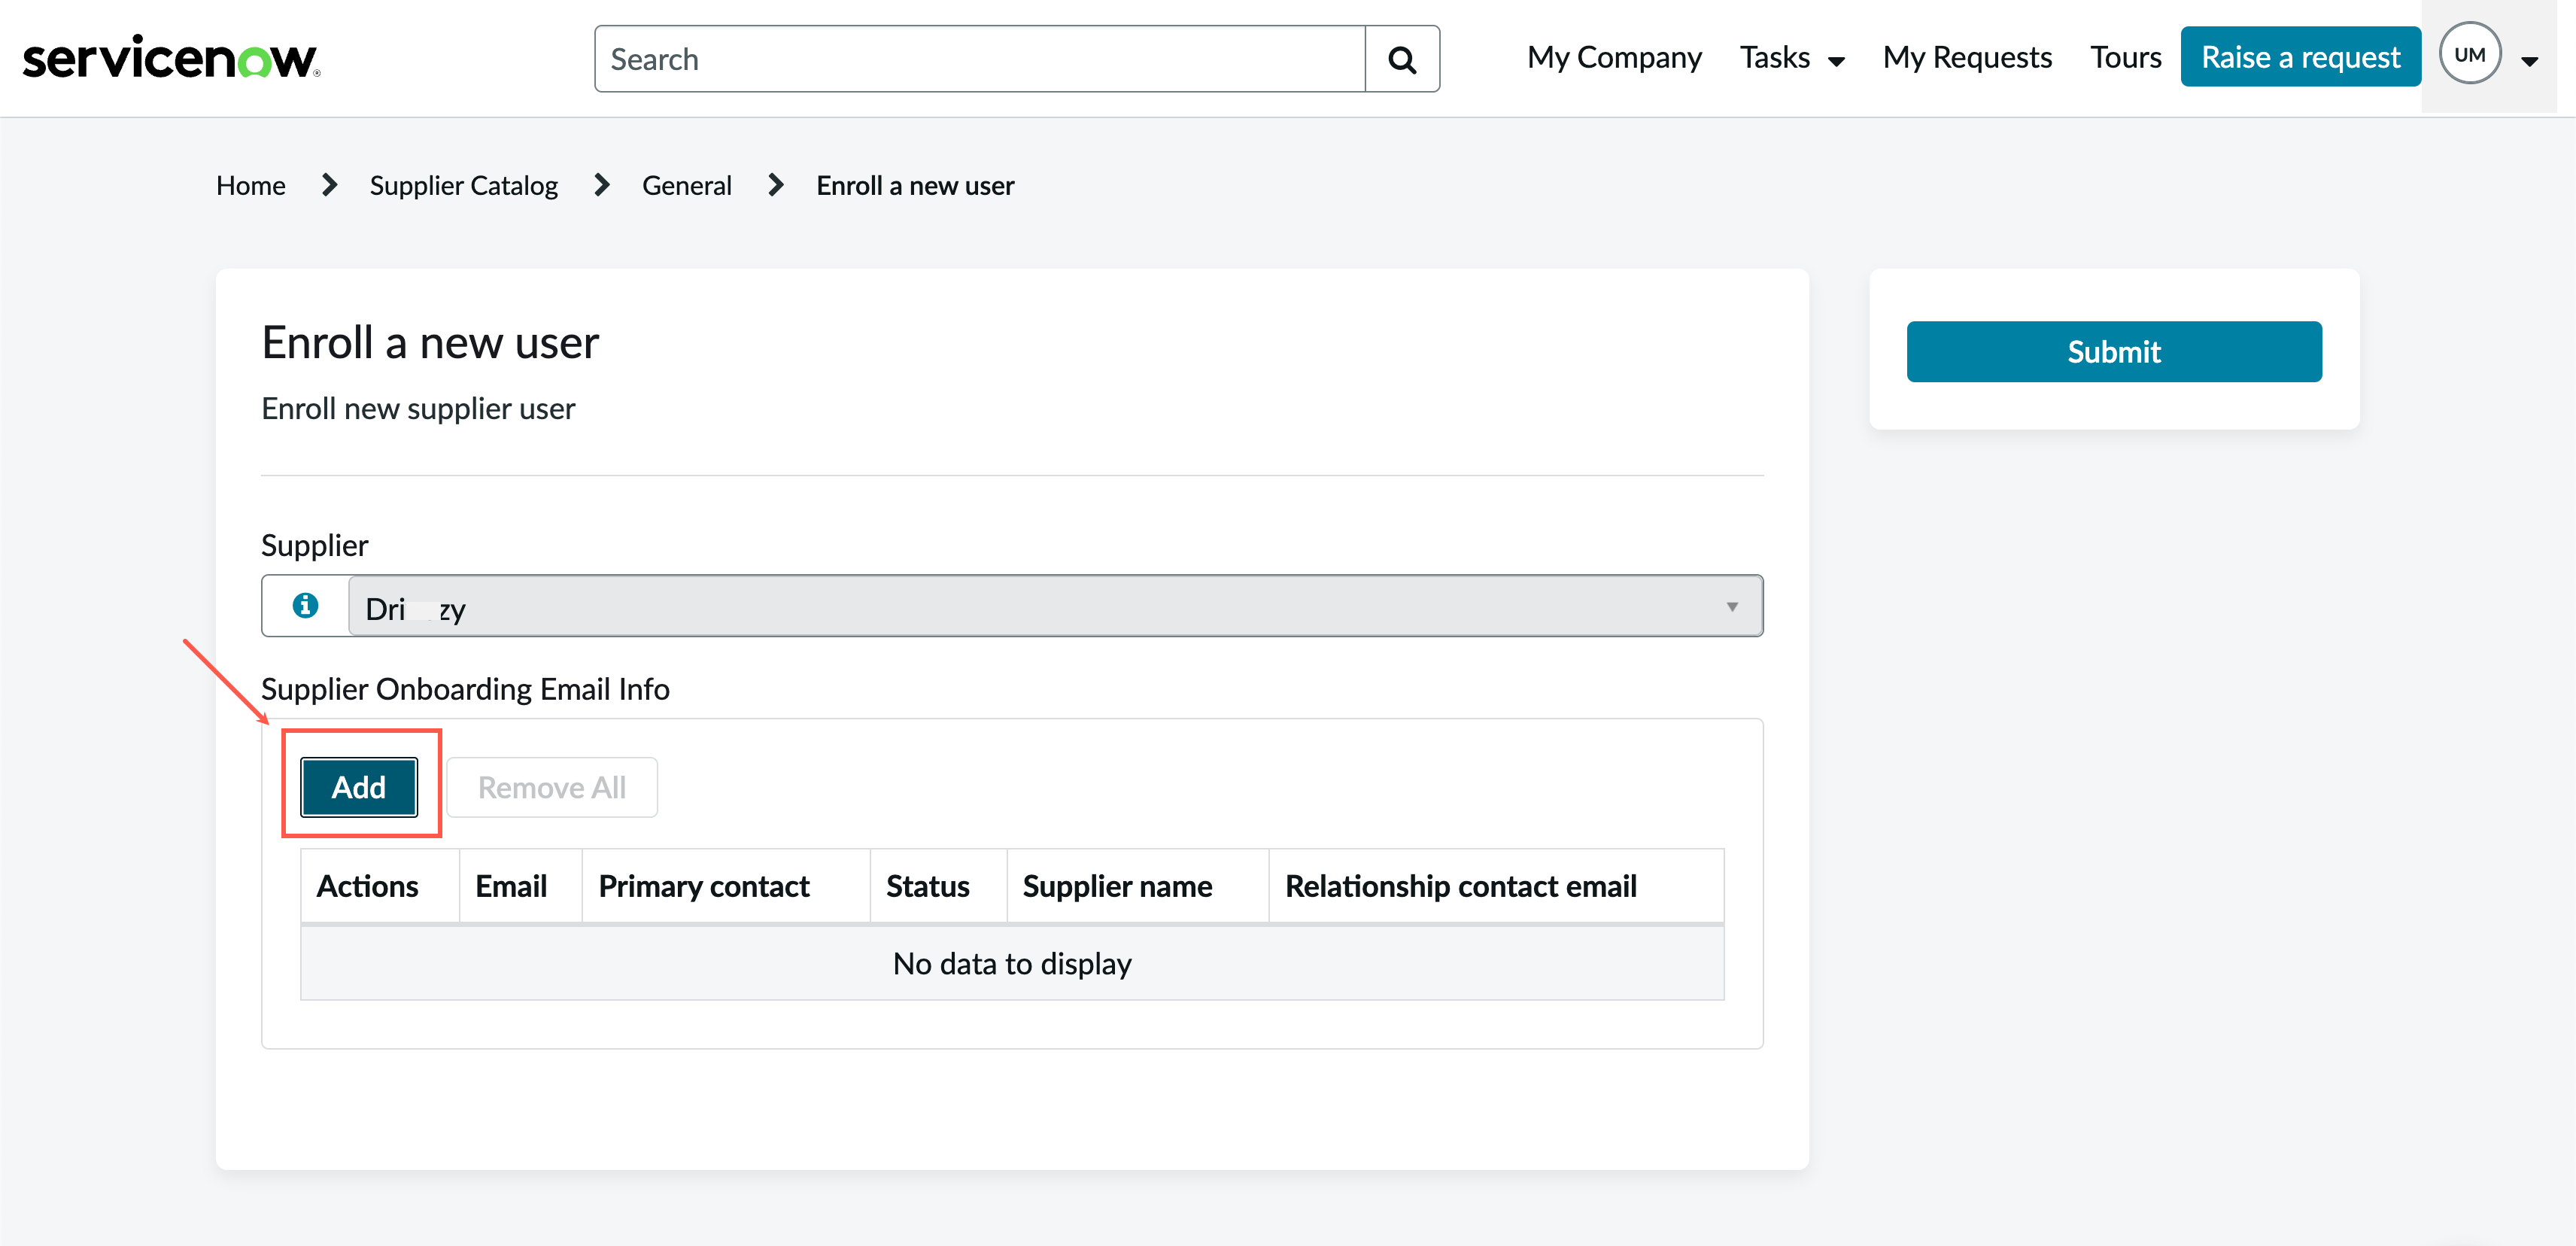
Task: Open Supplier Catalog breadcrumb link
Action: [464, 185]
